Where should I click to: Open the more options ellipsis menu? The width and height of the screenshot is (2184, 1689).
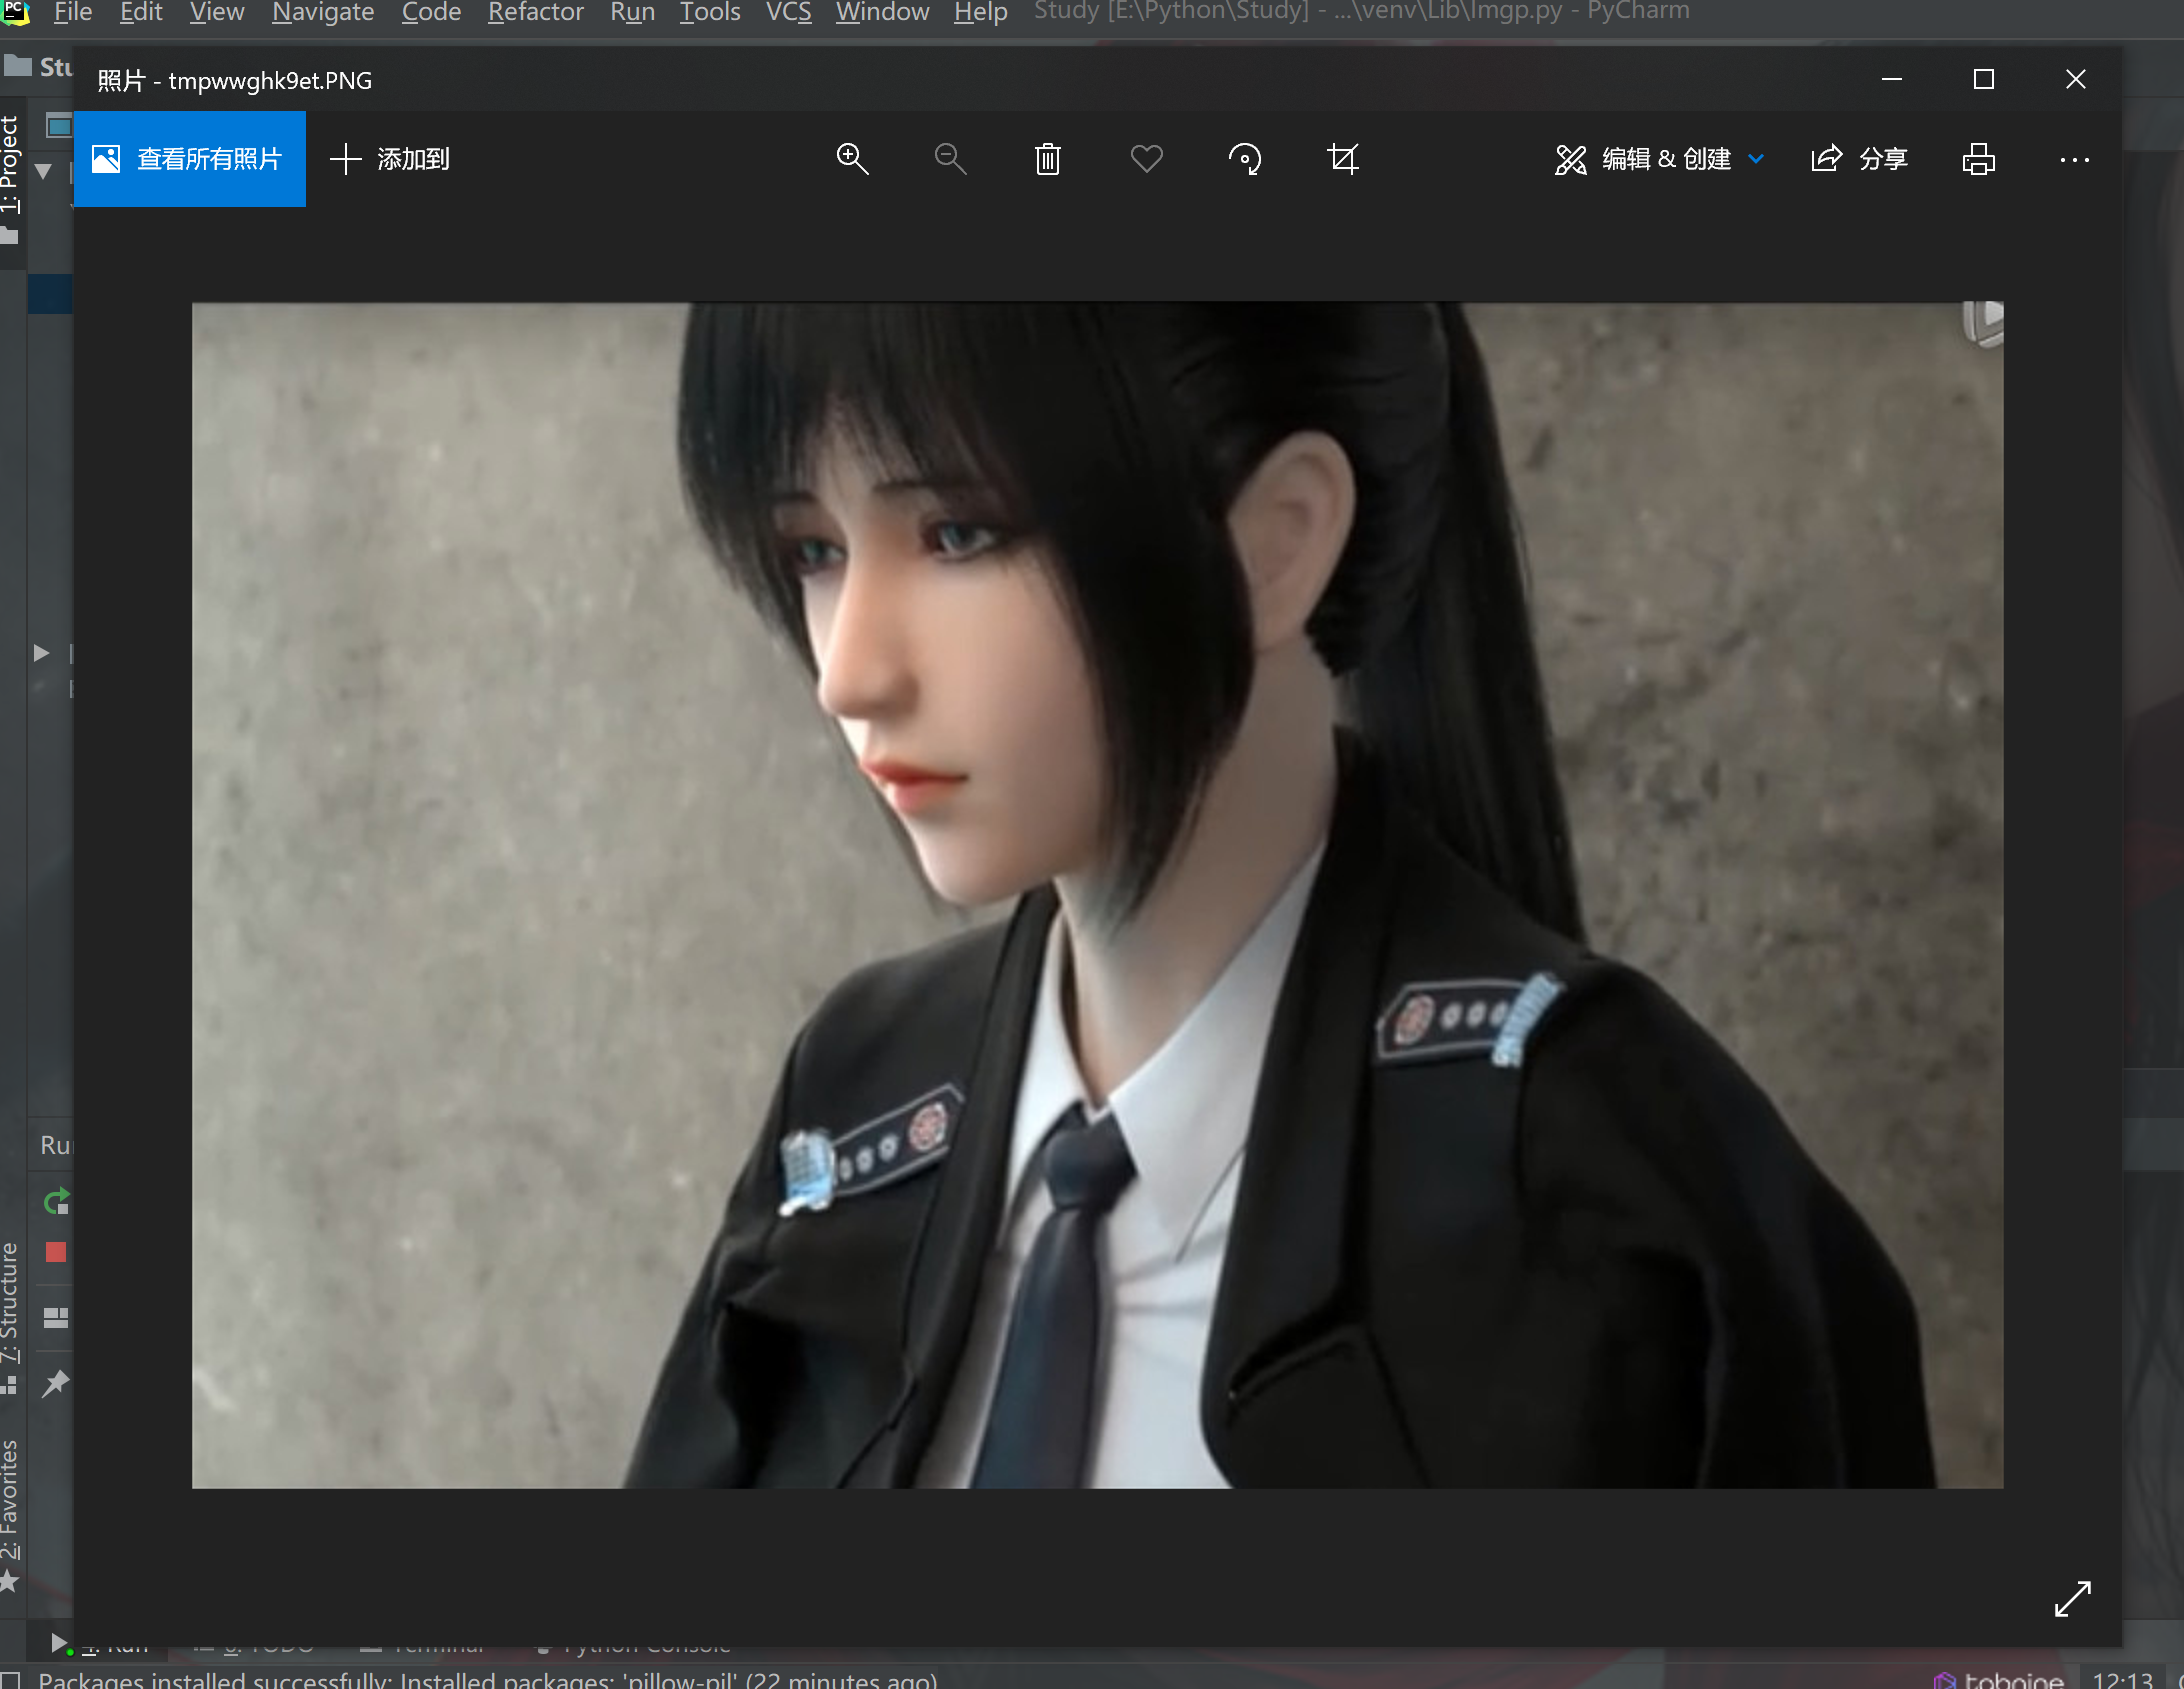2075,160
